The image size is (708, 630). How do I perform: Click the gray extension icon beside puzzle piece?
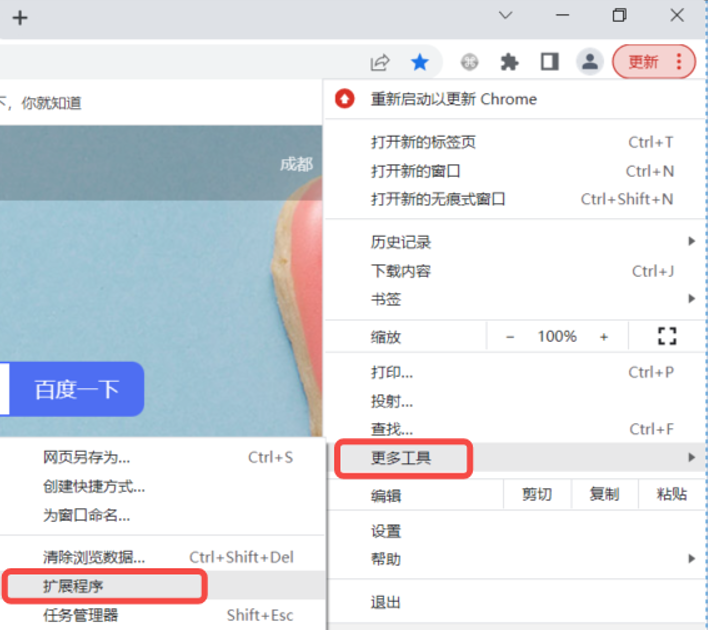pos(469,62)
